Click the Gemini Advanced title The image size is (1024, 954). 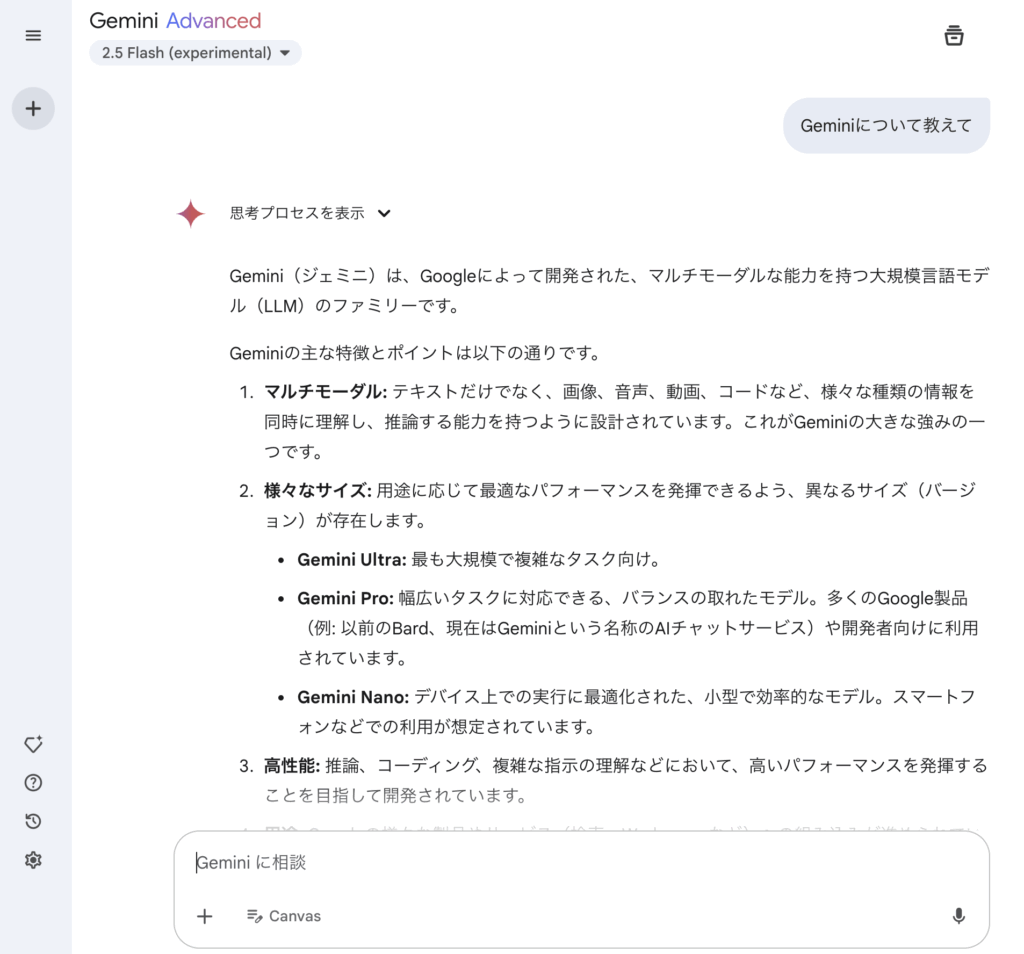(x=175, y=21)
